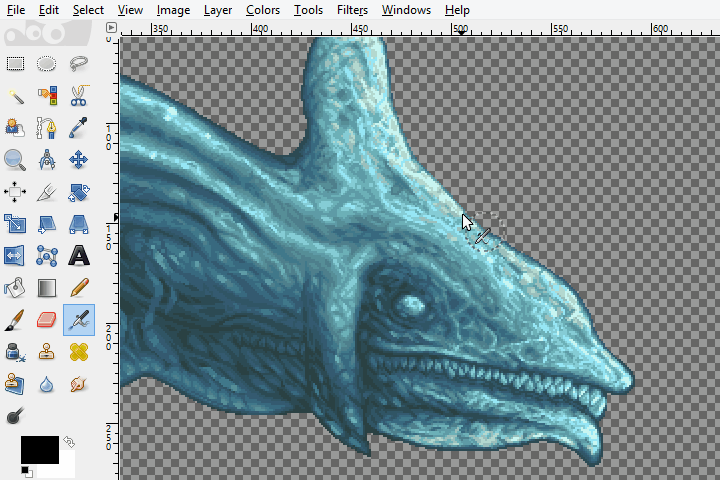Open the File menu
720x480 pixels.
pos(16,10)
